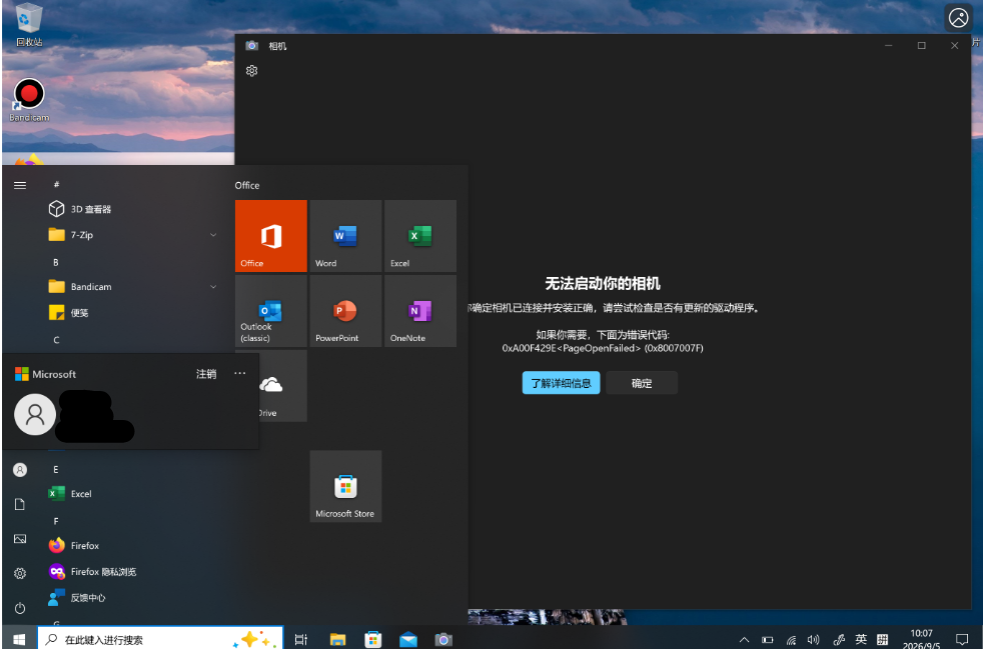Select the Bandicam desktop shortcut
983x649 pixels.
tap(29, 100)
